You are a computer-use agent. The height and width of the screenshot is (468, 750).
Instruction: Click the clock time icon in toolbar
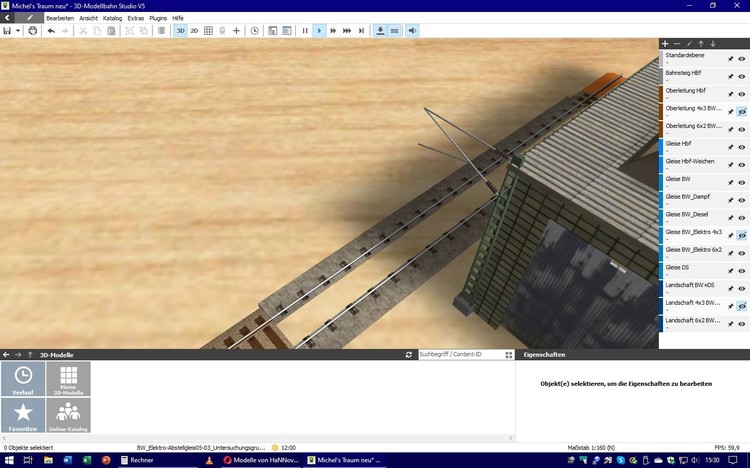(254, 31)
